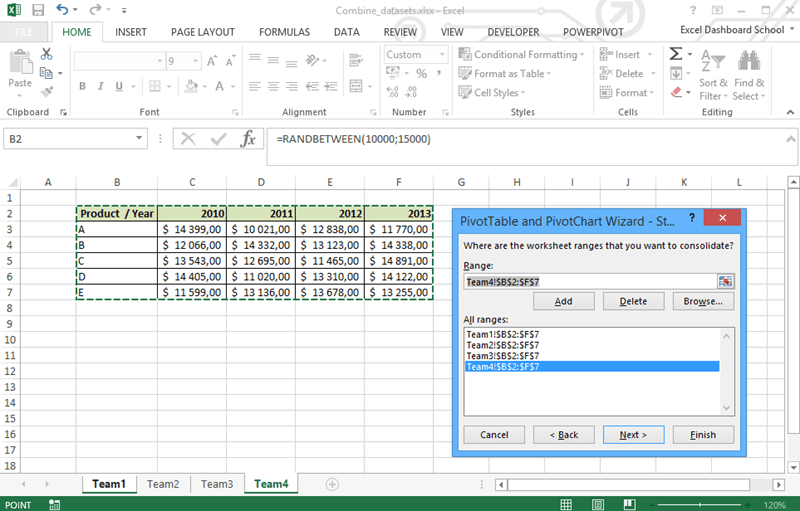The width and height of the screenshot is (800, 511).
Task: Select top vertical alignment
Action: pos(255,60)
